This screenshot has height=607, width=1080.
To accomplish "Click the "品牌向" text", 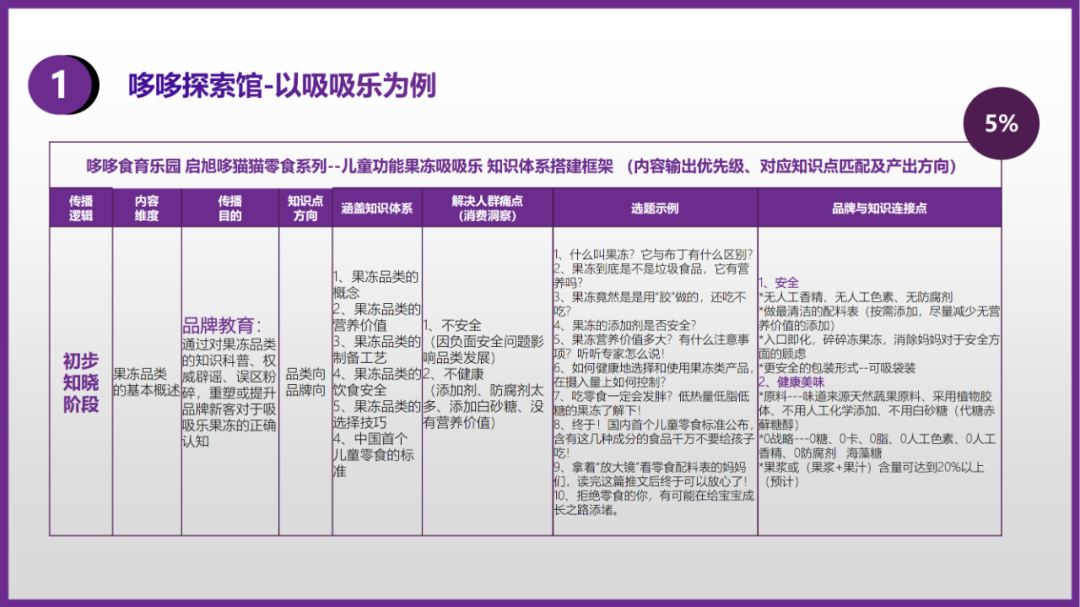I will click(305, 390).
